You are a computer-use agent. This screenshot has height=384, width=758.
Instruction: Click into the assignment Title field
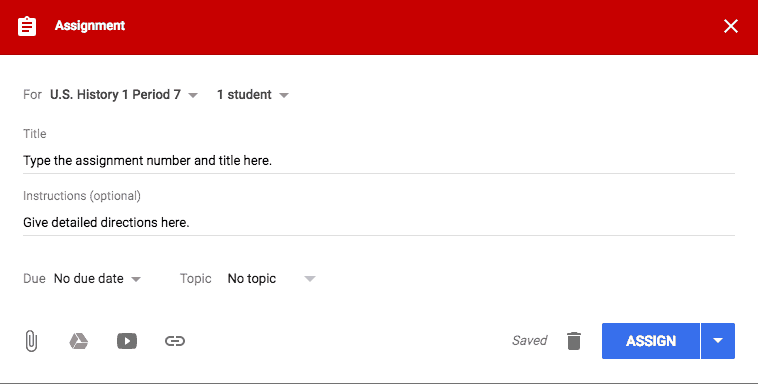pos(379,161)
